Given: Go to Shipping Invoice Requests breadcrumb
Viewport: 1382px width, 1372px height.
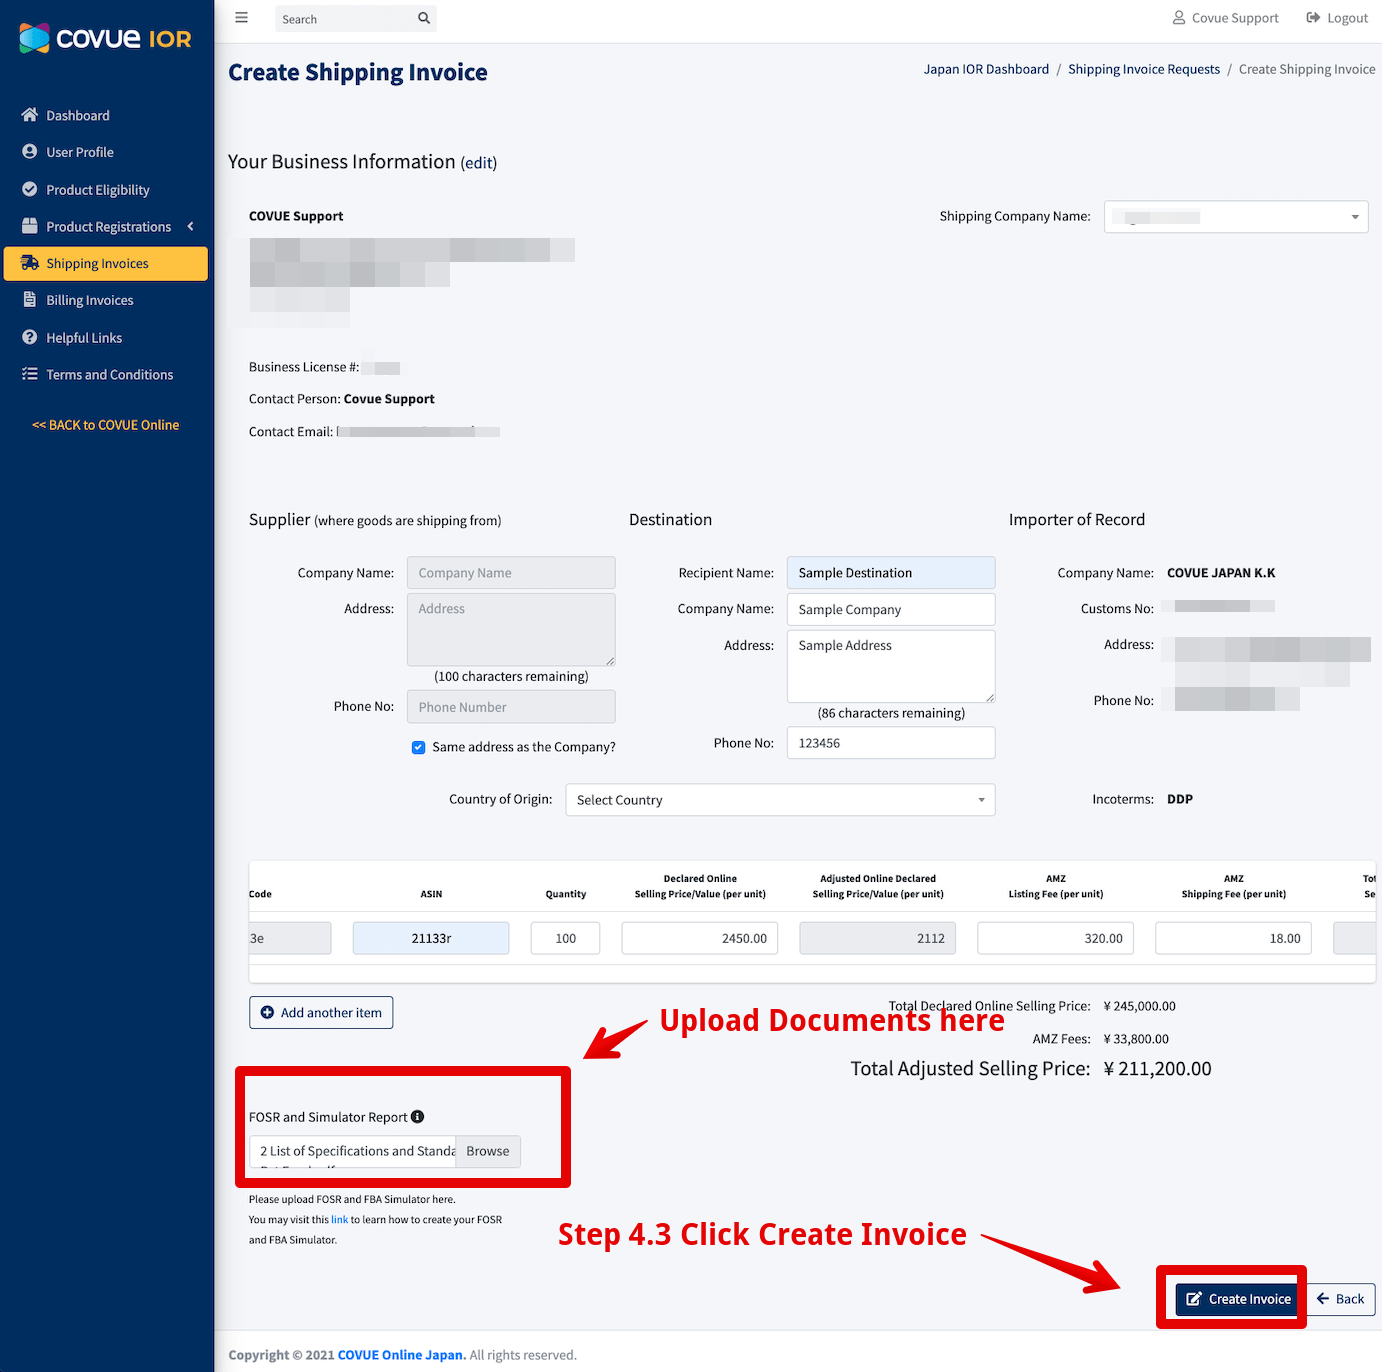Looking at the screenshot, I should point(1144,69).
